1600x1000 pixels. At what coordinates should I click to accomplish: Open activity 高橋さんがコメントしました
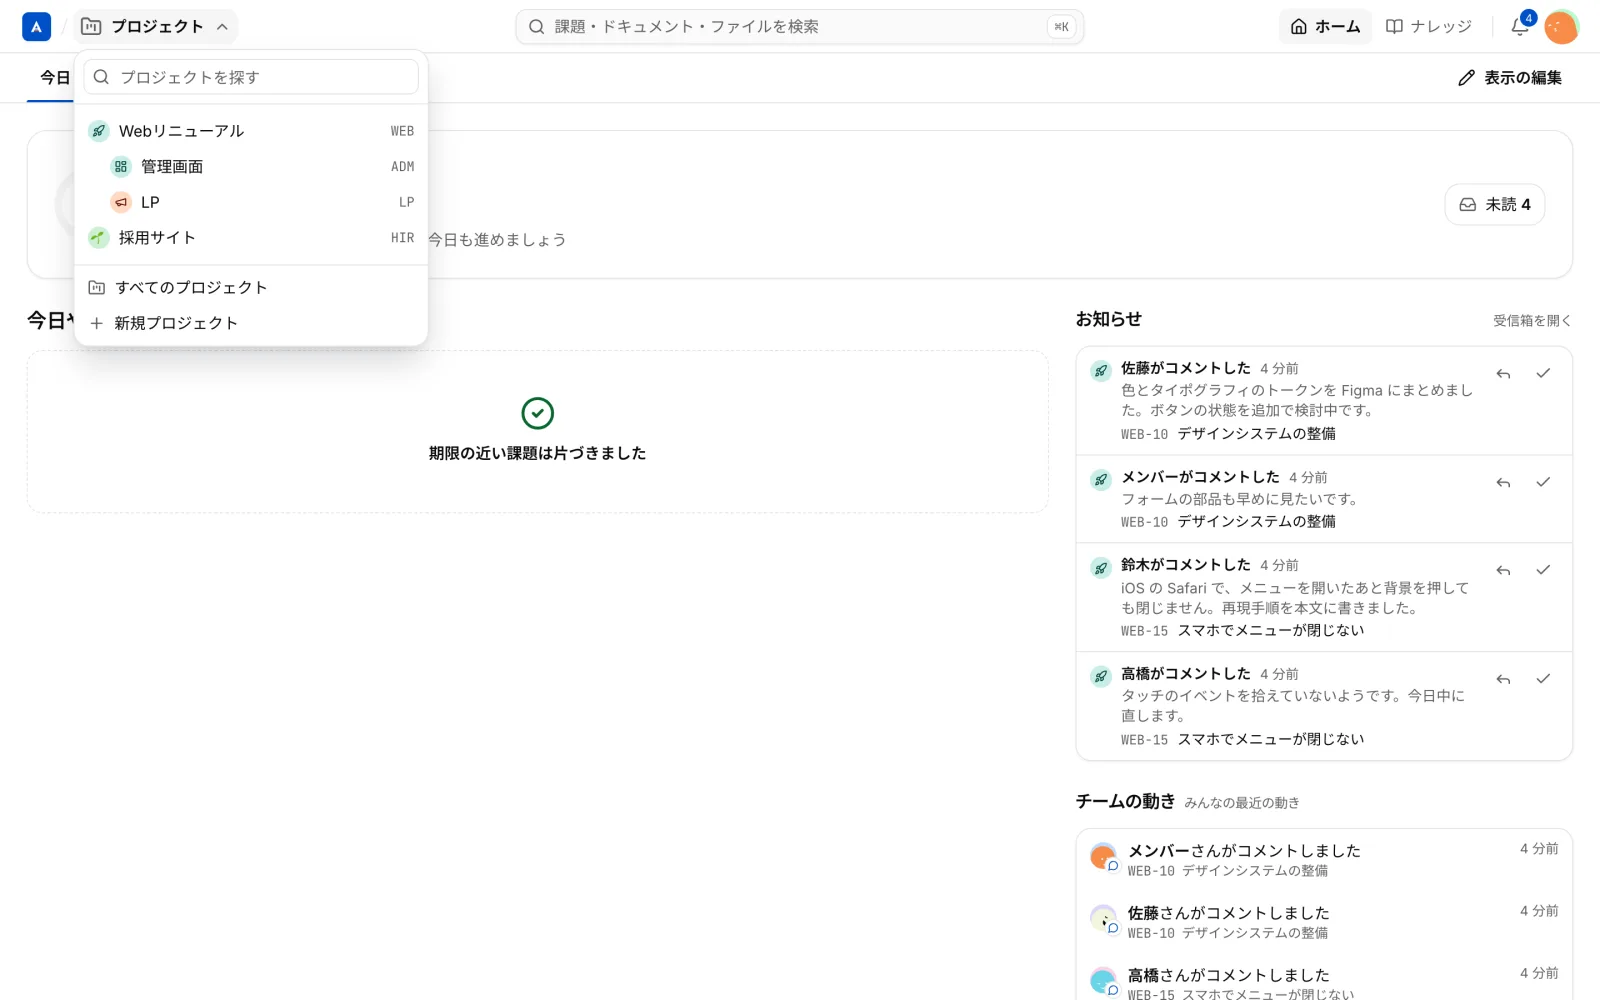point(1324,982)
